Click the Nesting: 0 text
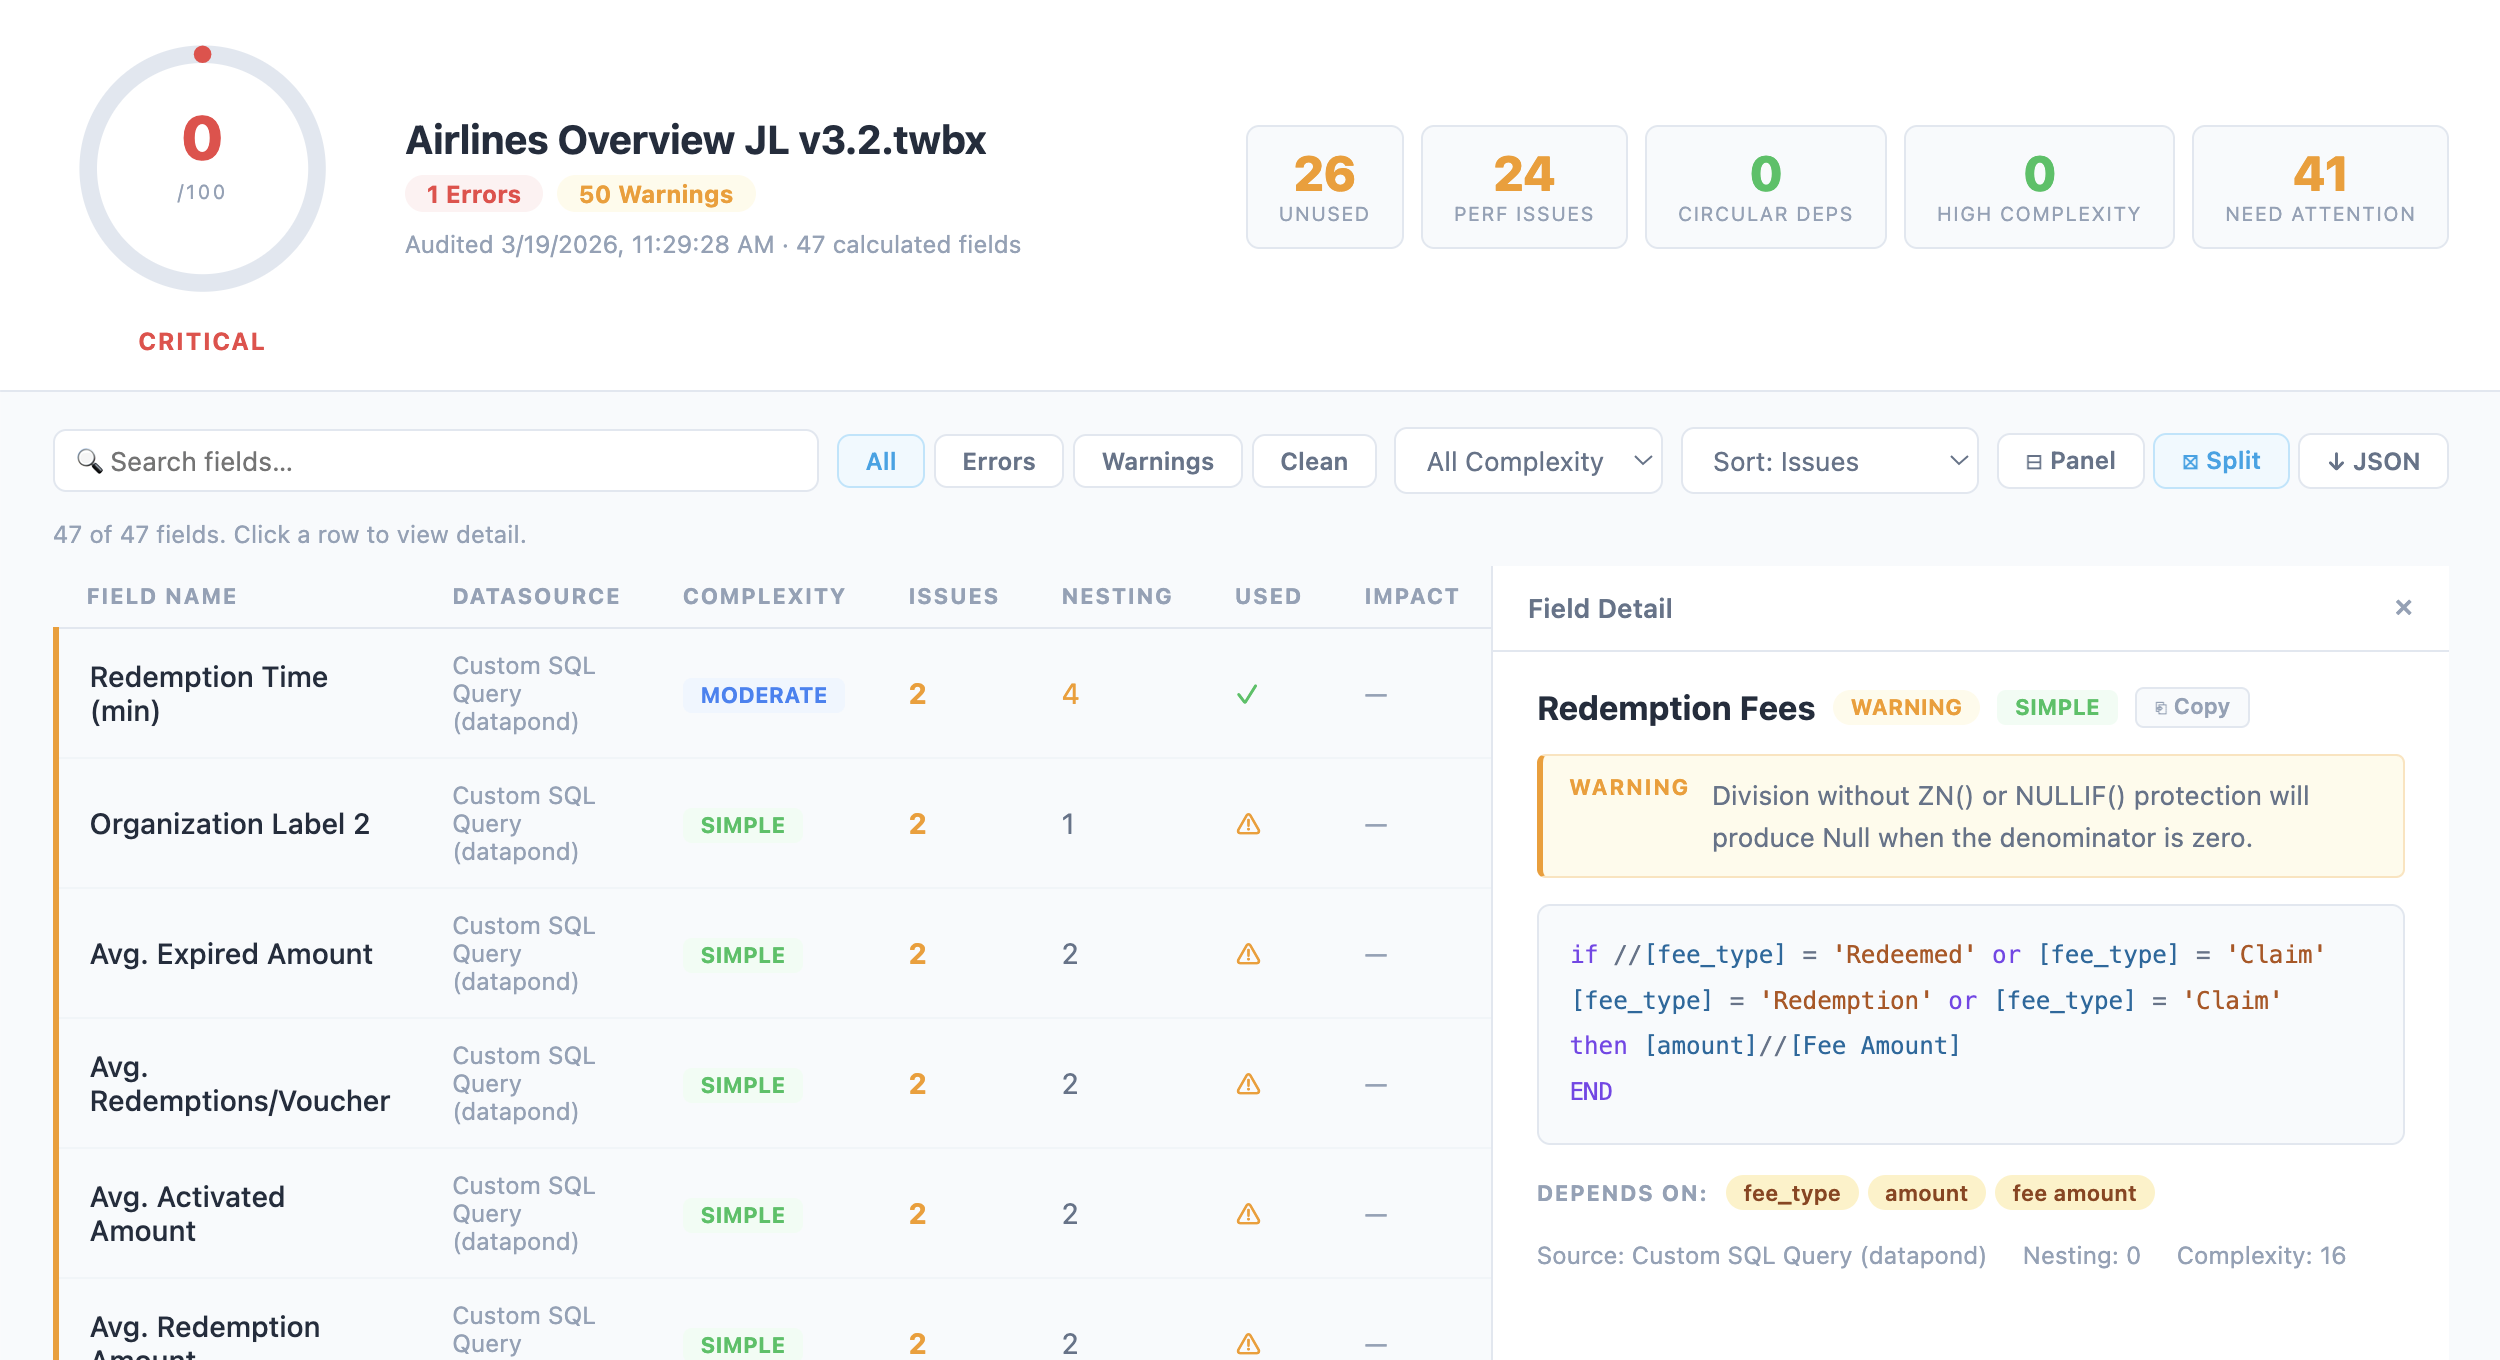This screenshot has width=2500, height=1360. pyautogui.click(x=2081, y=1256)
